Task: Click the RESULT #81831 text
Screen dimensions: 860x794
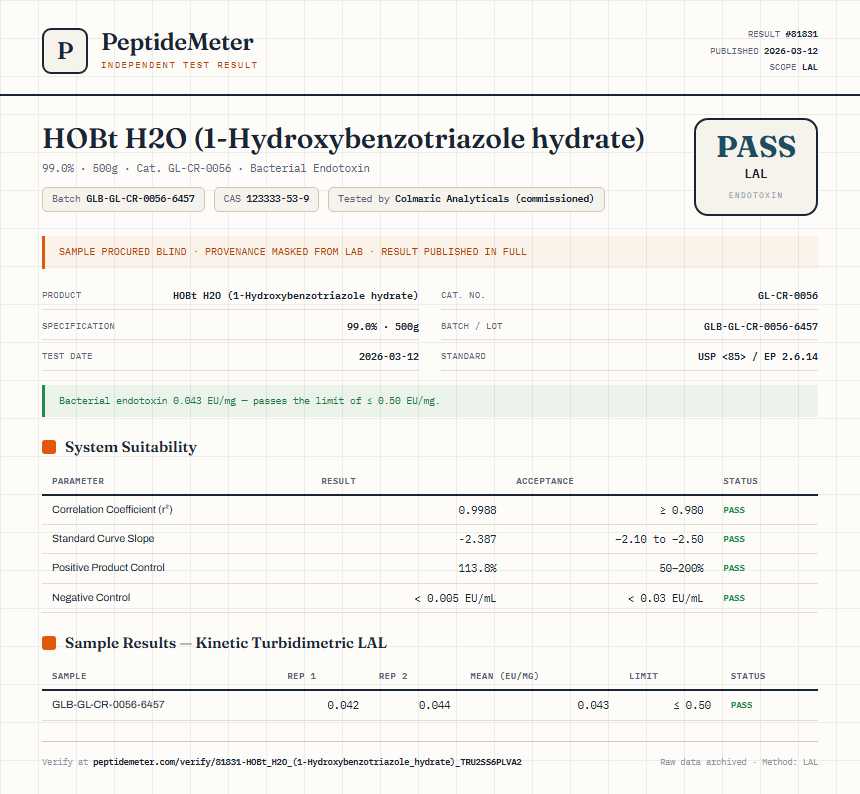Action: [x=783, y=34]
